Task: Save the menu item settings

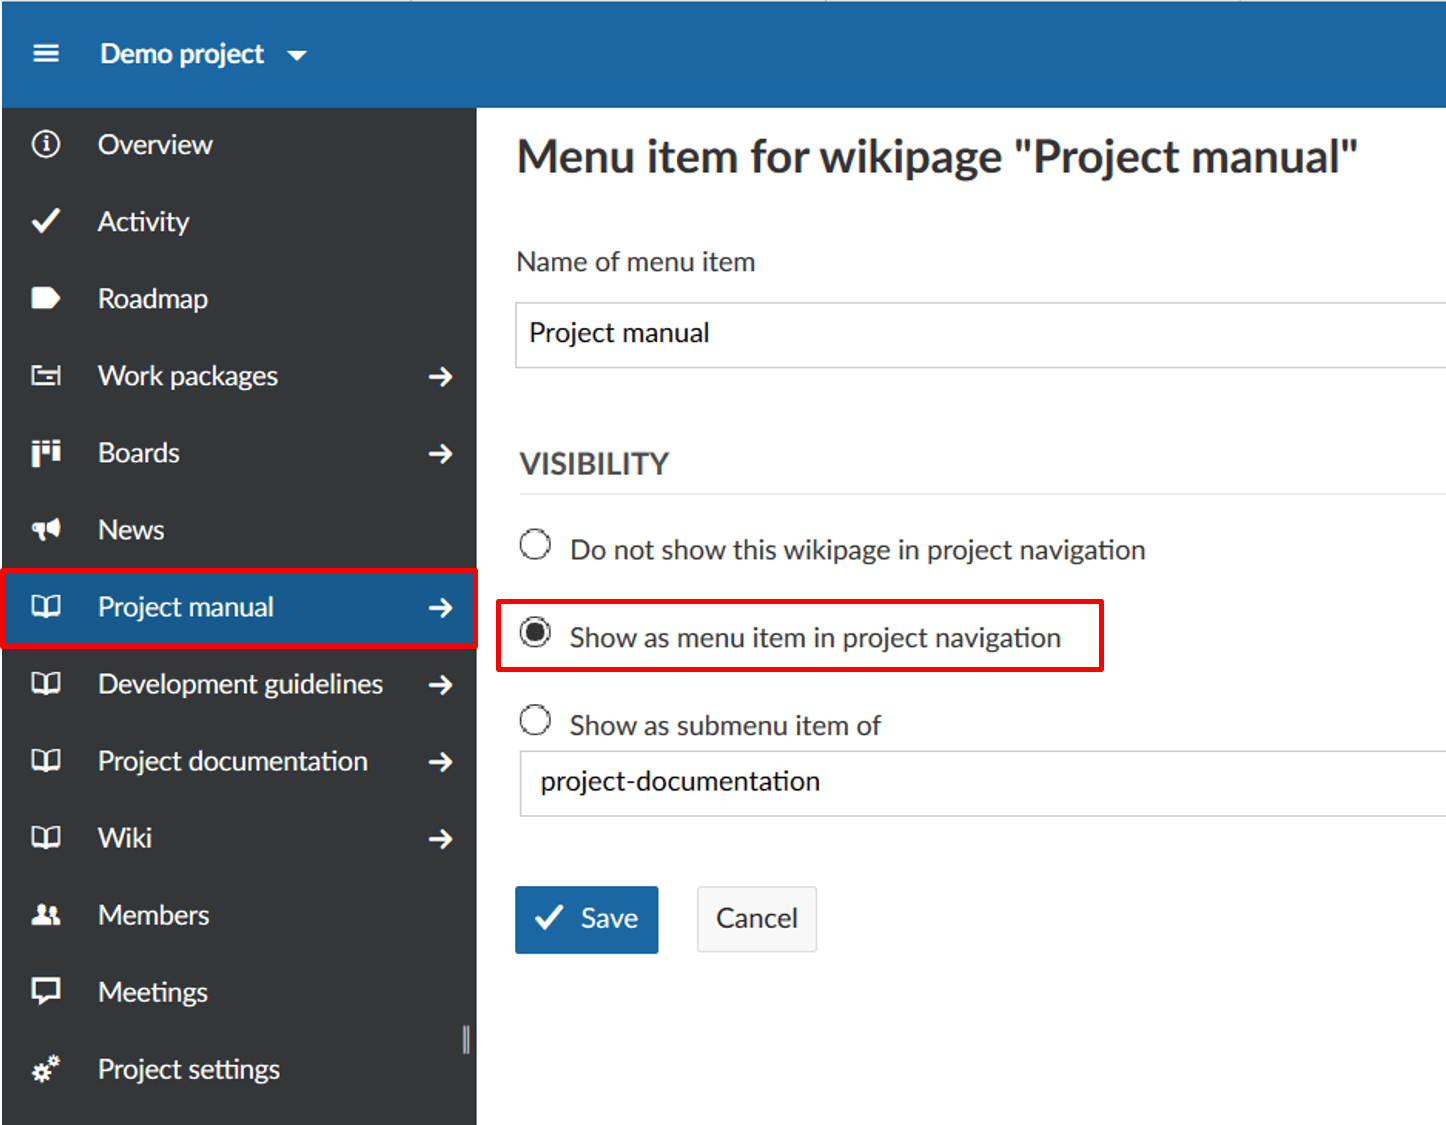Action: coord(586,919)
